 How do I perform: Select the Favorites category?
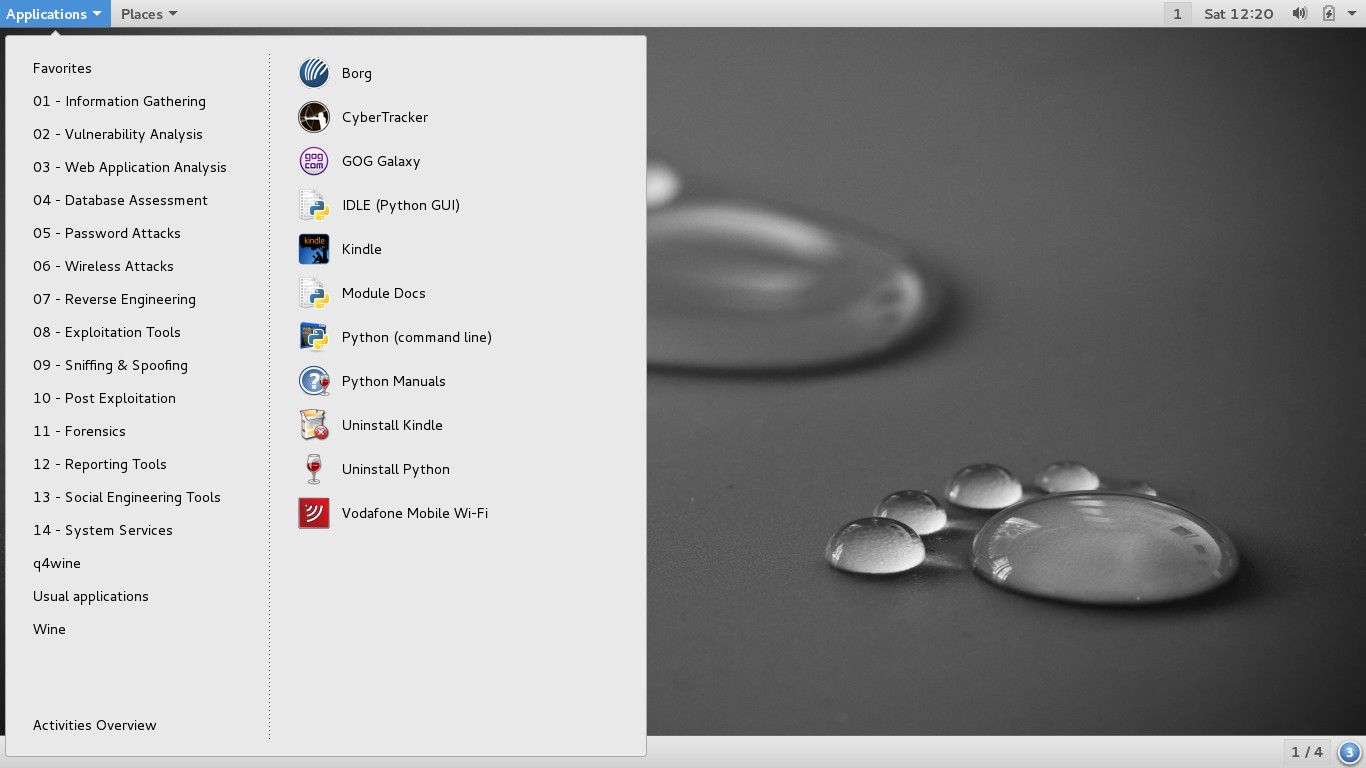tap(62, 68)
